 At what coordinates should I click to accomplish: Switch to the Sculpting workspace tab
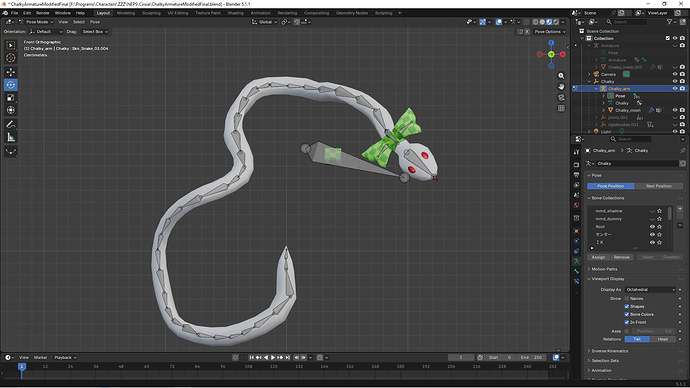coord(151,13)
